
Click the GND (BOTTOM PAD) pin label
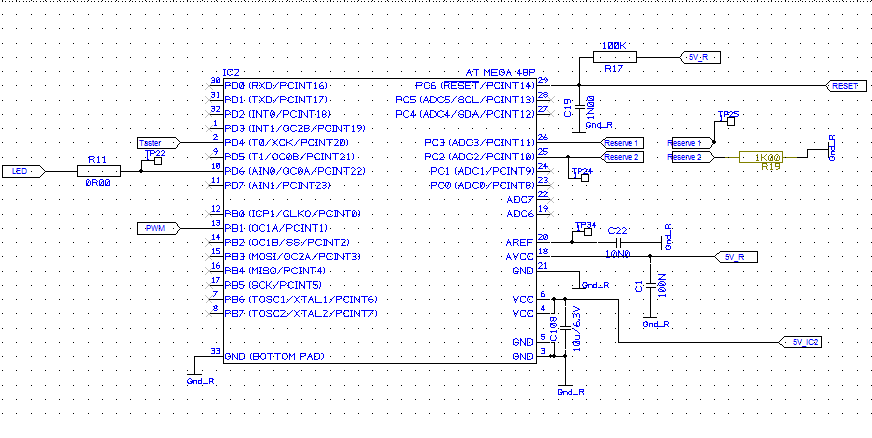tap(274, 356)
